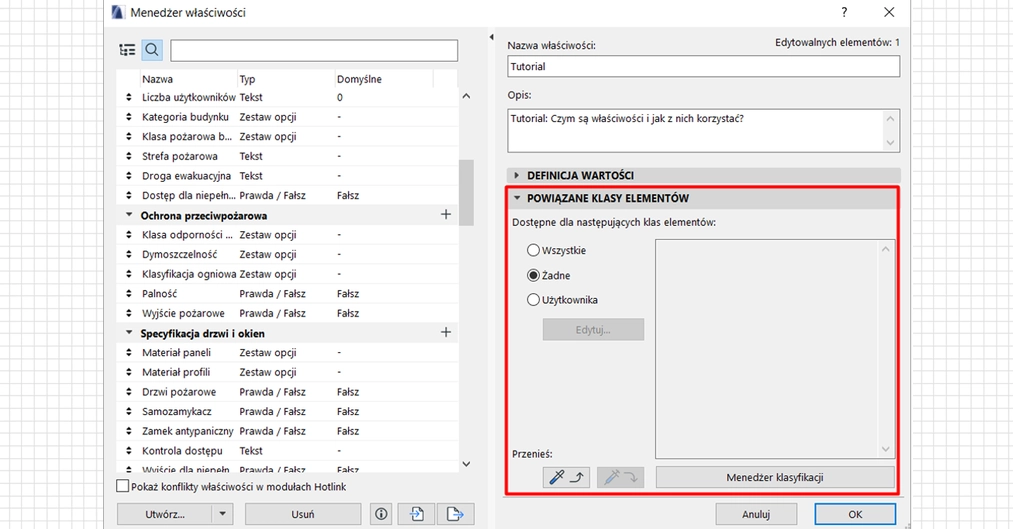Click the property list scroll down arrow
1013x529 pixels.
(x=466, y=464)
